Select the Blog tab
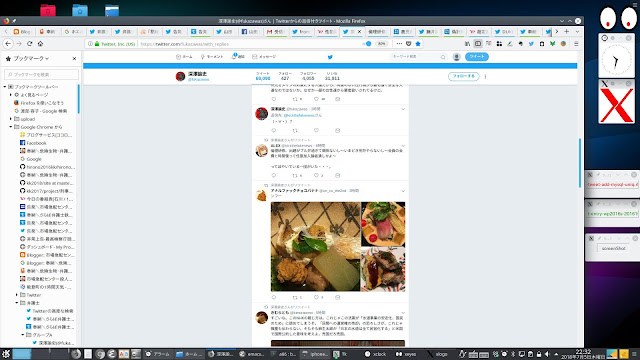This screenshot has width=640, height=360. pos(22,31)
